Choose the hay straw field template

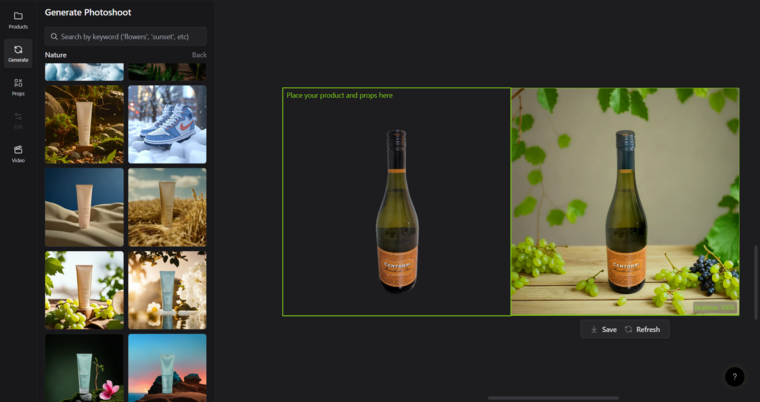pyautogui.click(x=167, y=207)
